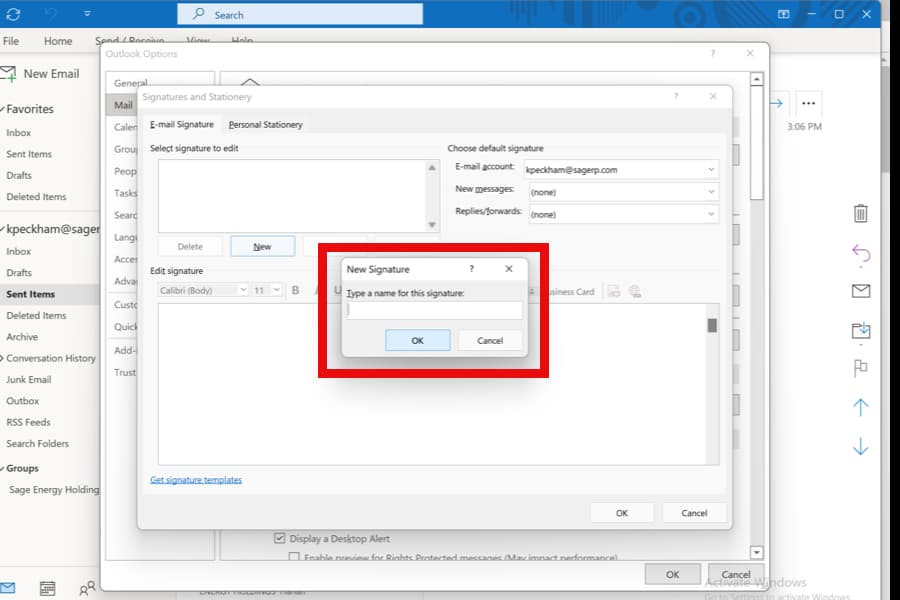900x600 pixels.
Task: Open the Calendar module icon
Action: pyautogui.click(x=47, y=590)
